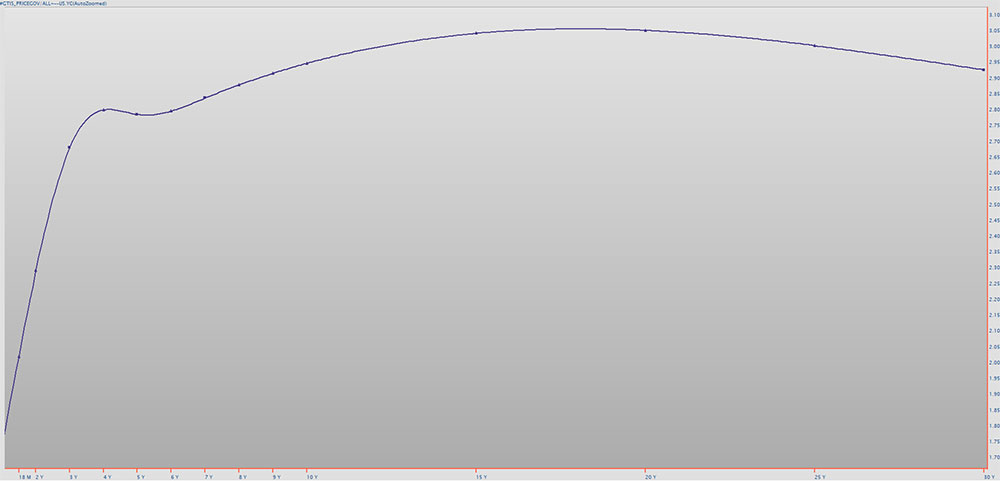
Task: Select the 25 Y x-axis label
Action: tap(819, 478)
